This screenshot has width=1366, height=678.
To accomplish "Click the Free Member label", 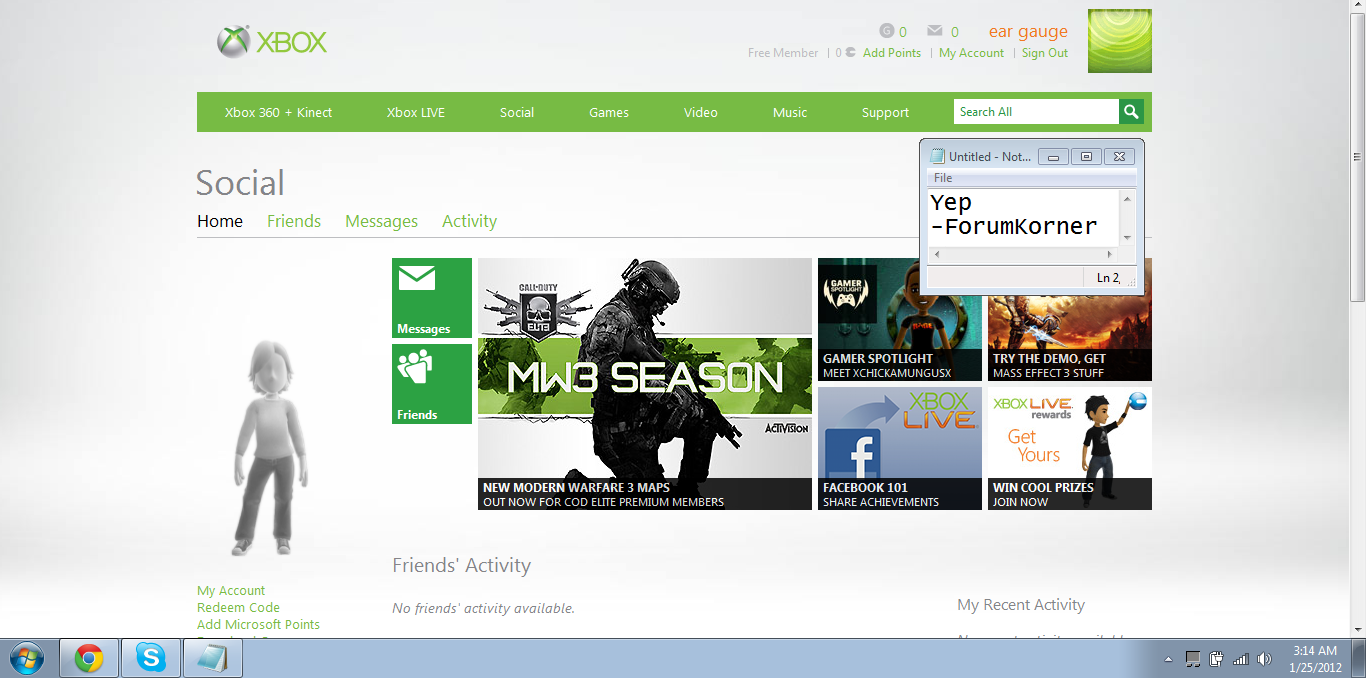I will [x=783, y=53].
